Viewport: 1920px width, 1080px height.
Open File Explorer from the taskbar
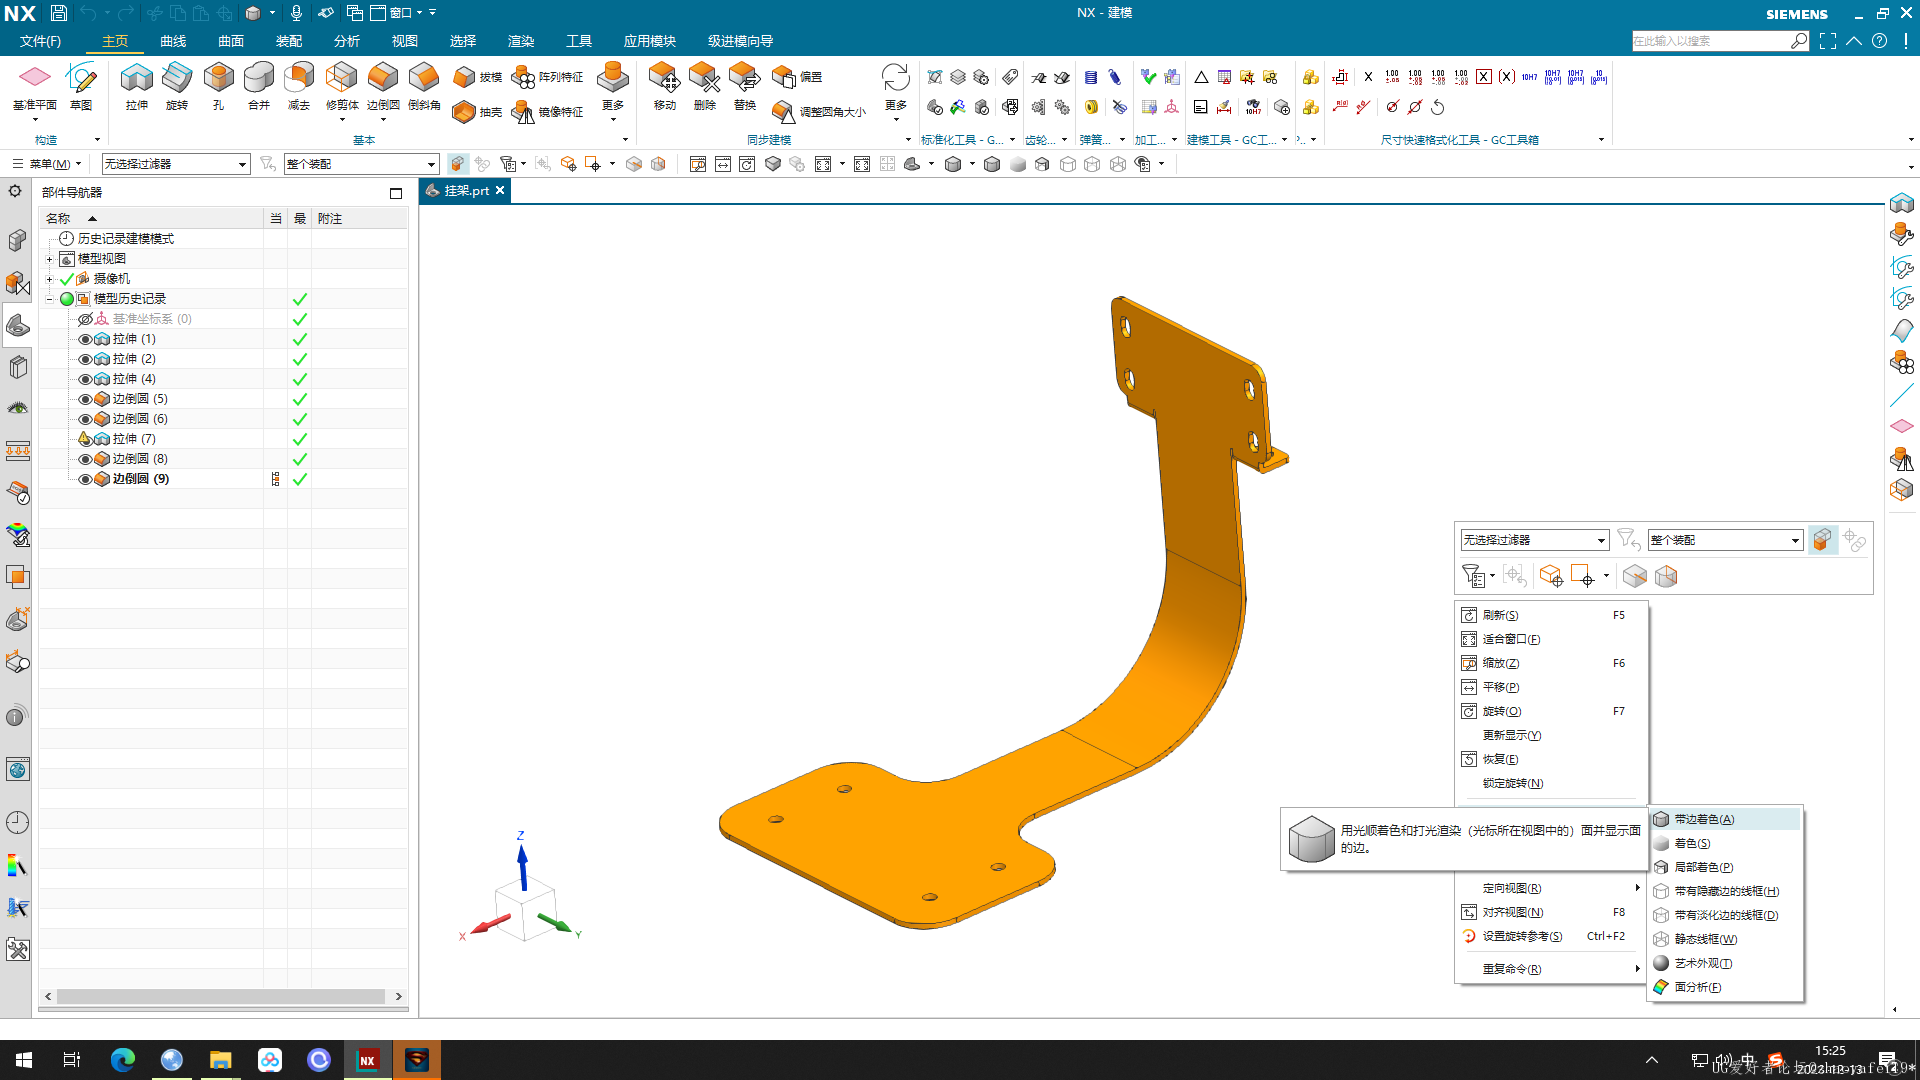pos(220,1060)
